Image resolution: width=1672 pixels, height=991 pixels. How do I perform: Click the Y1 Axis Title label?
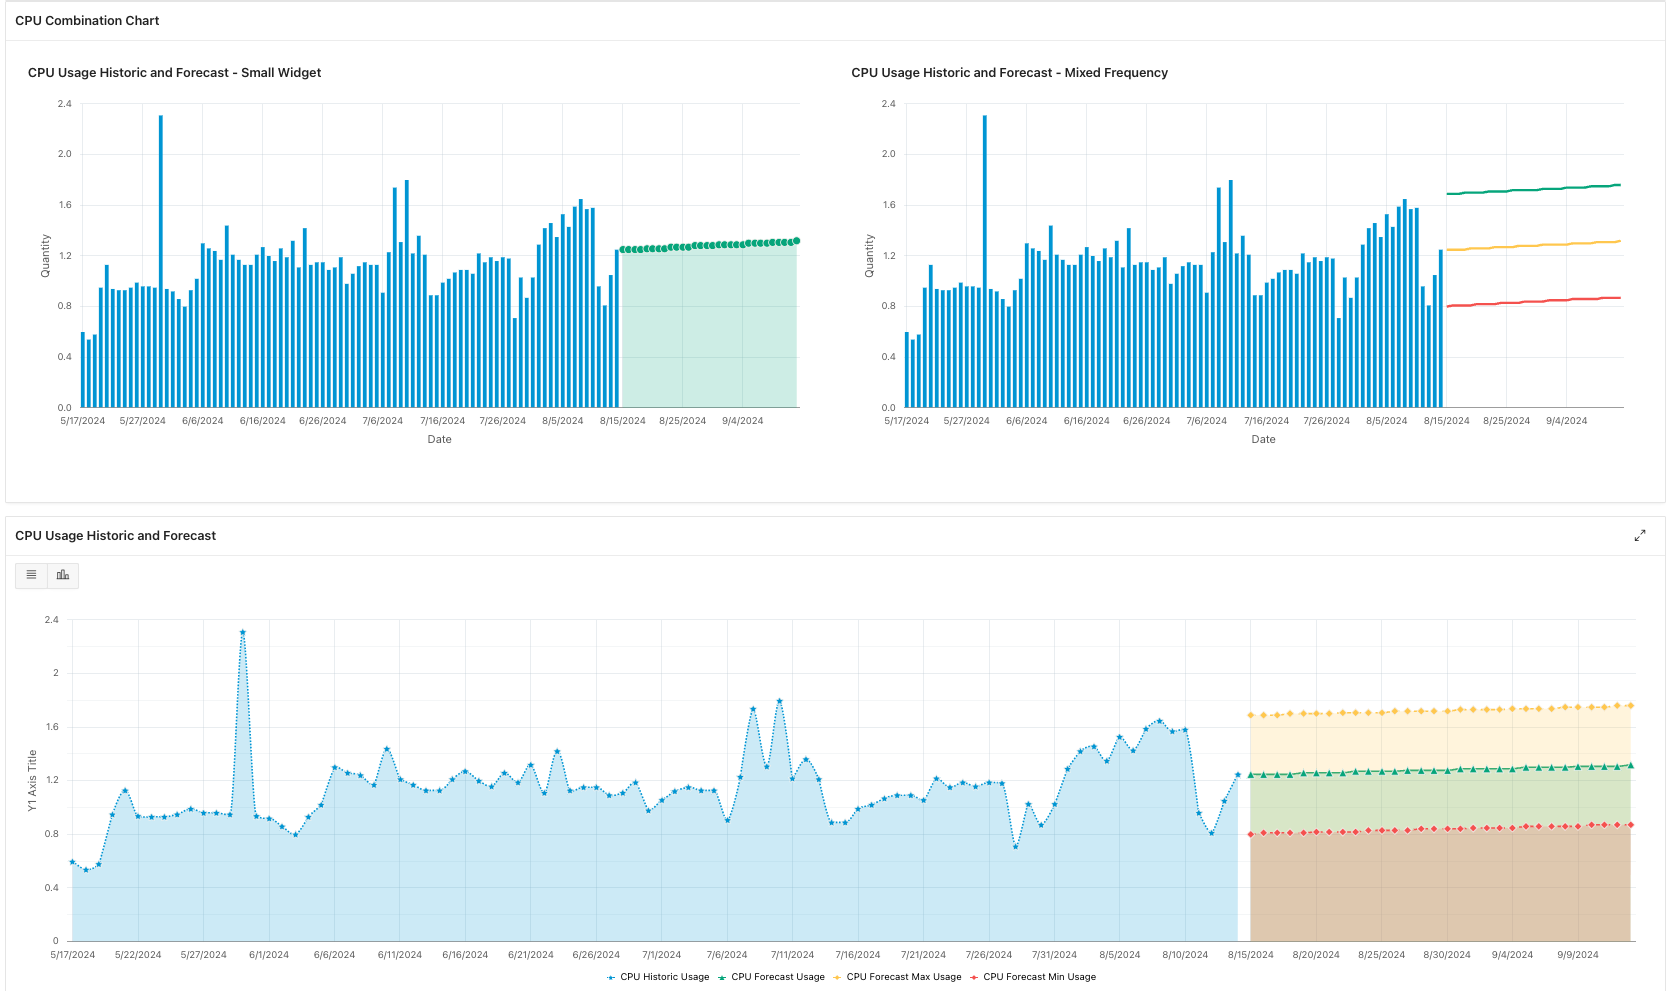tap(32, 780)
